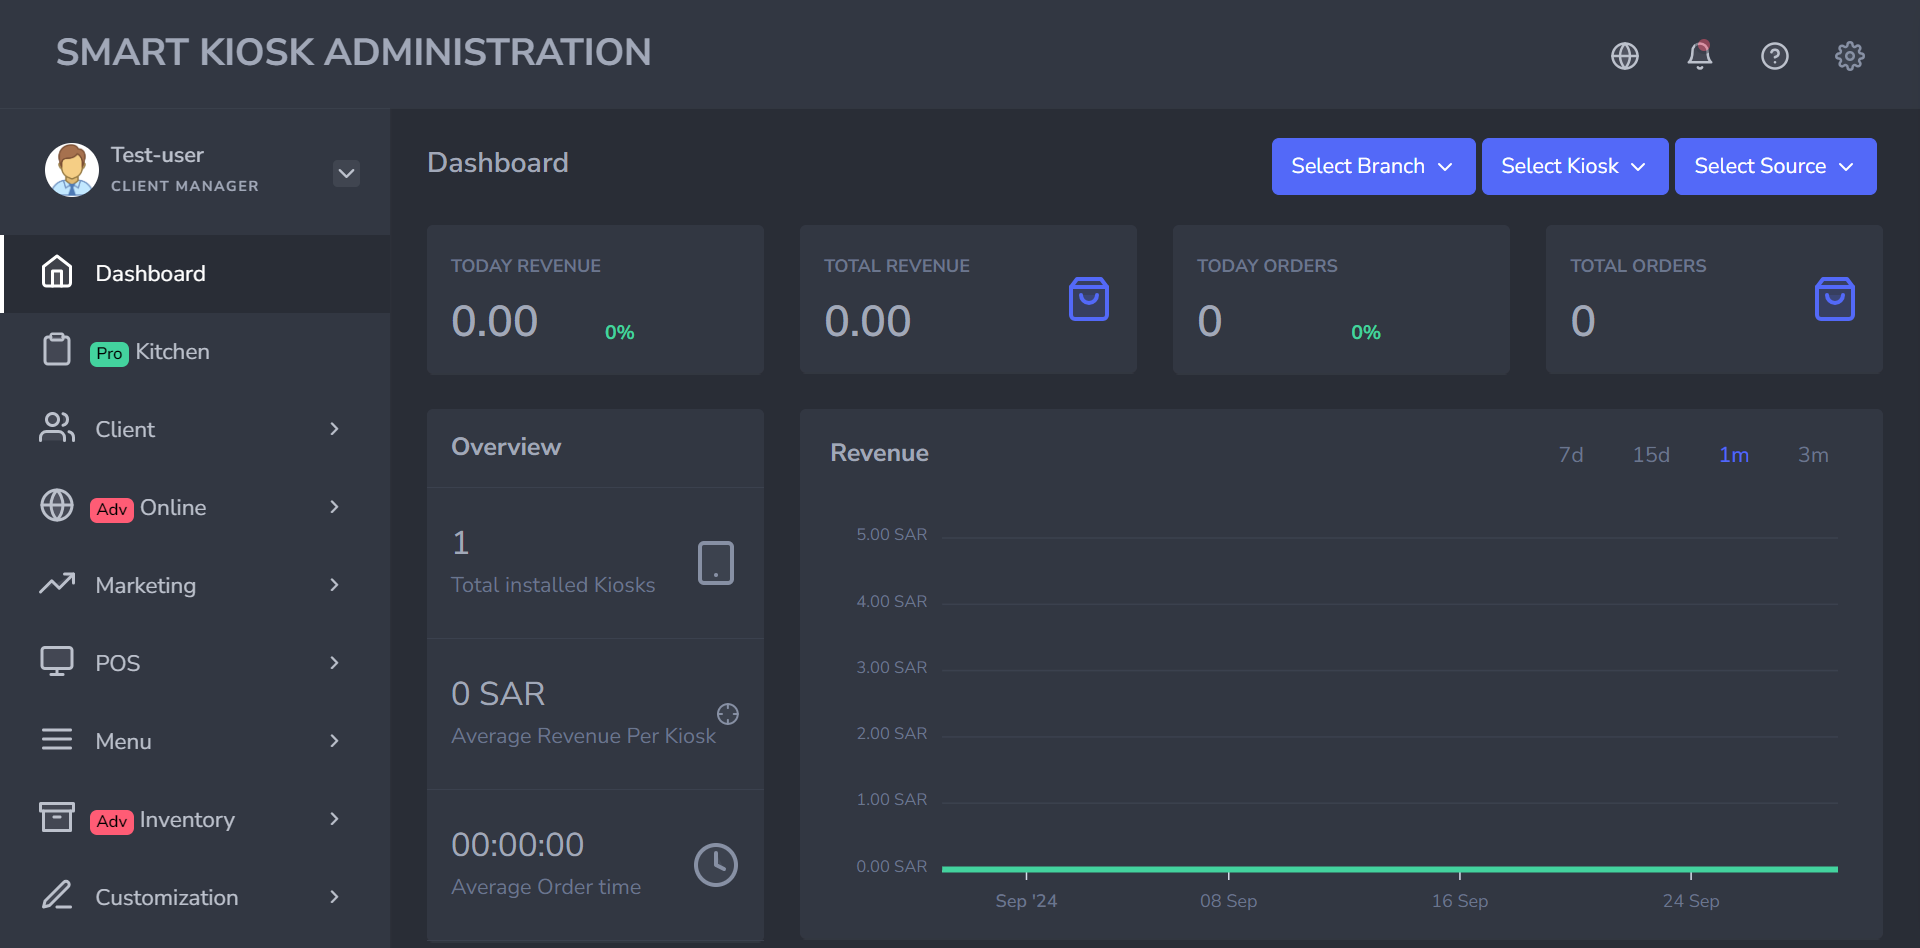Image resolution: width=1920 pixels, height=948 pixels.
Task: Click the Customization pencil icon
Action: 57,895
